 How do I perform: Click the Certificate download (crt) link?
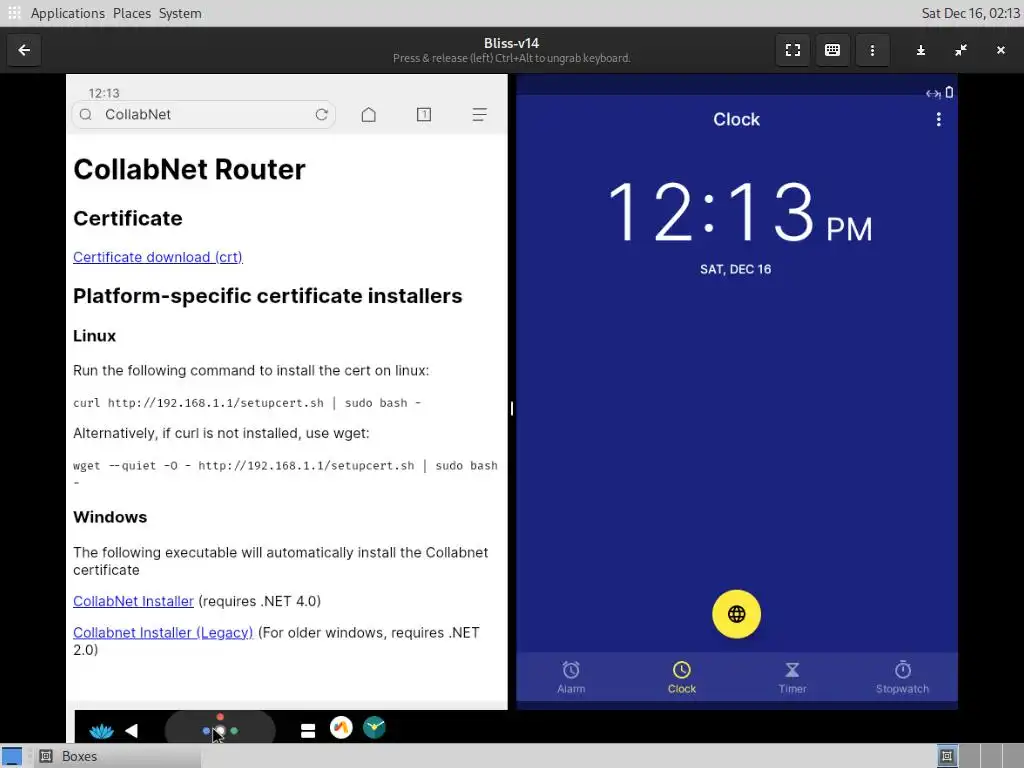coord(157,257)
